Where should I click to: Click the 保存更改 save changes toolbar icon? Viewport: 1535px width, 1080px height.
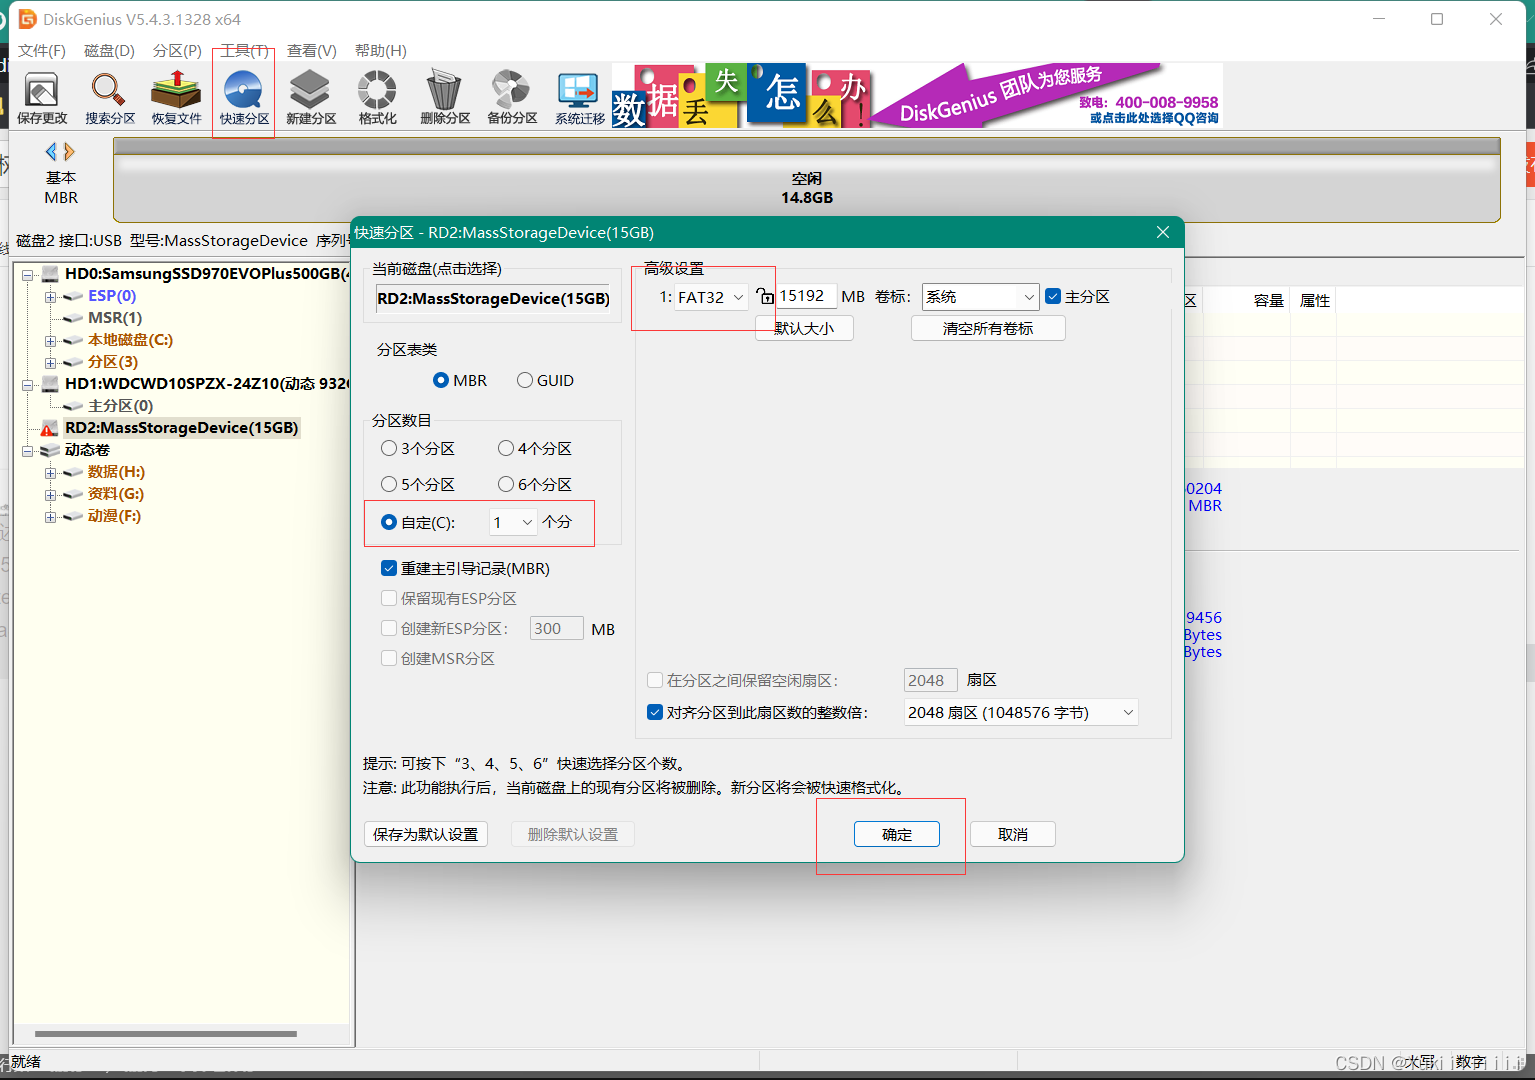42,98
